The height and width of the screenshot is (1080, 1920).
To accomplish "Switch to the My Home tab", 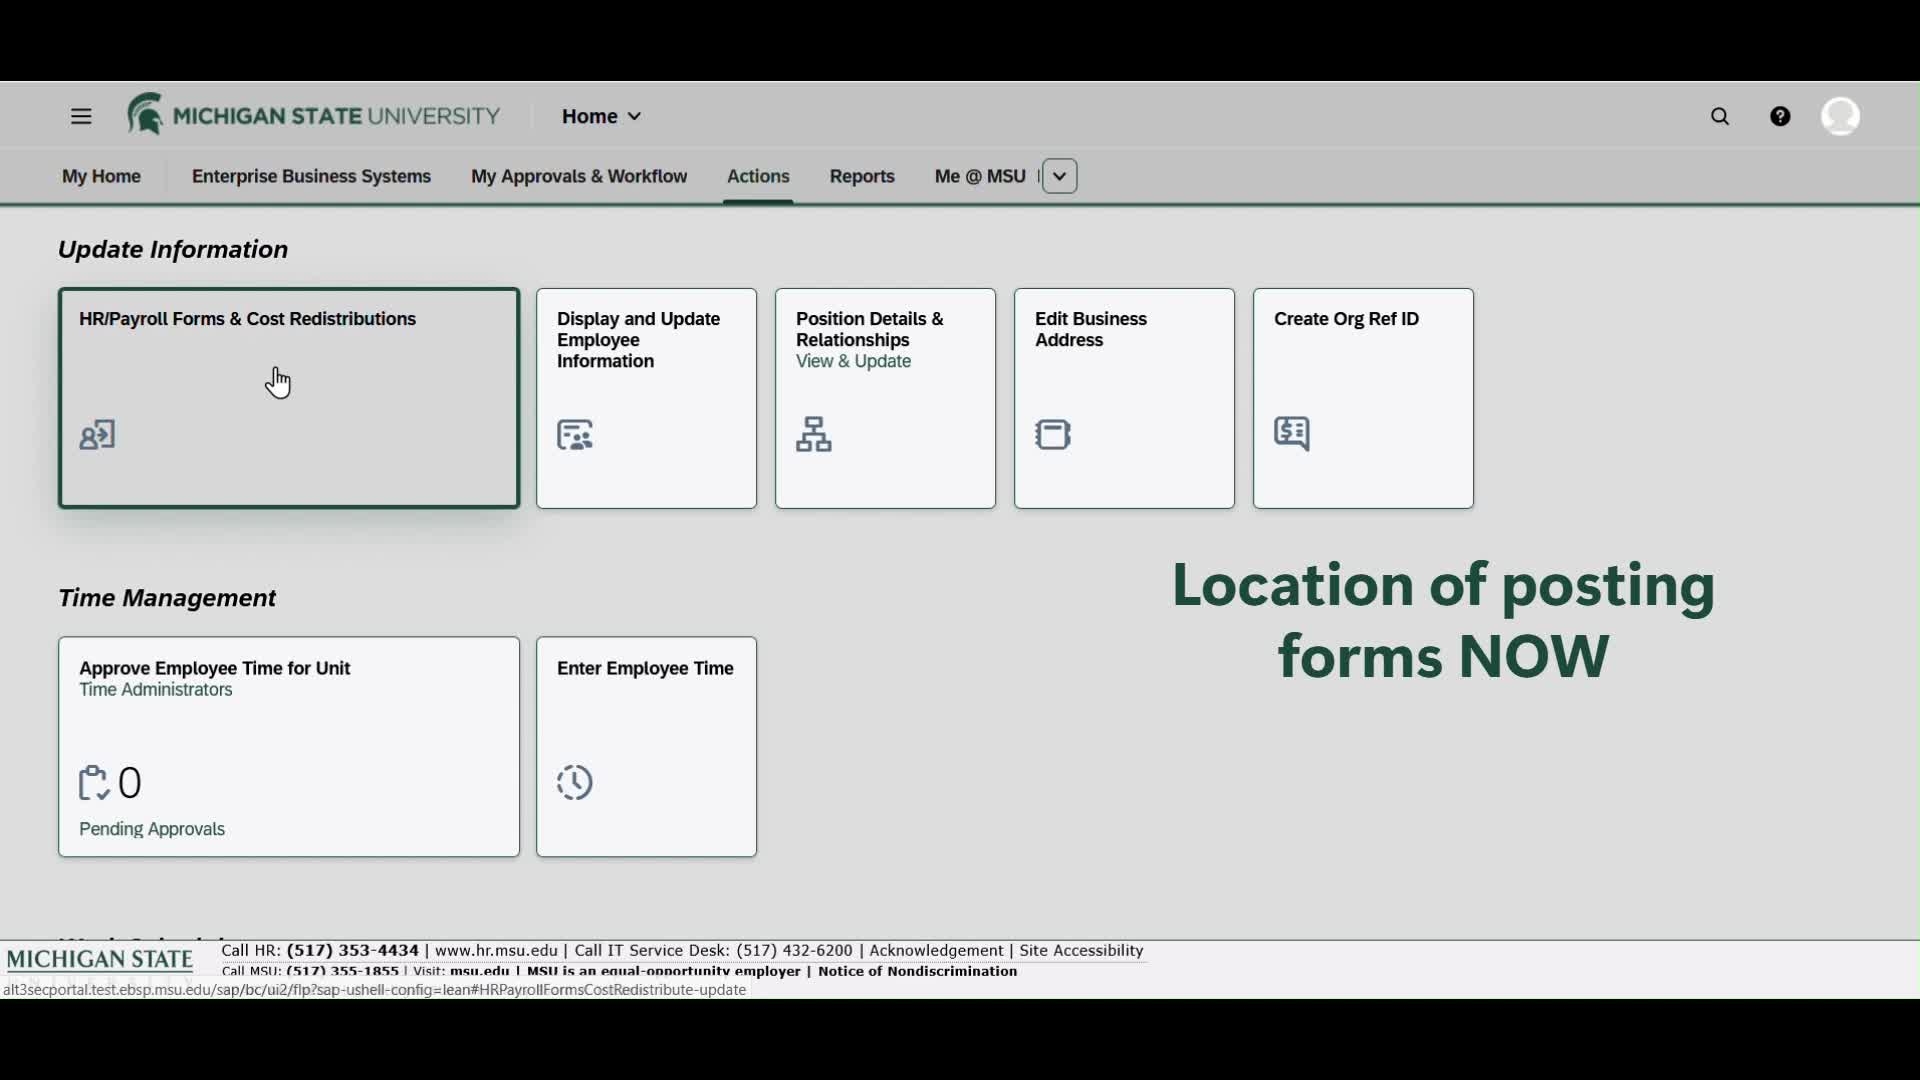I will tap(101, 177).
